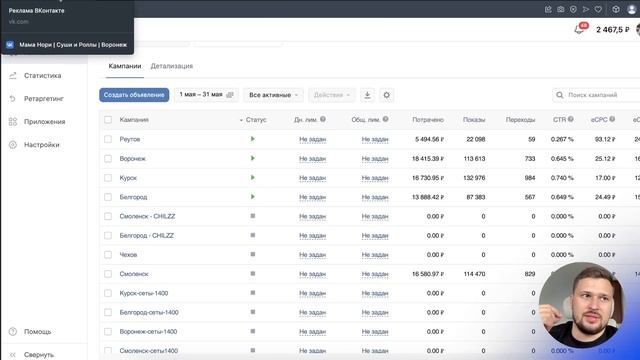Click the Смоленск stopped status icon
Viewport: 640px width, 360px height.
pos(253,273)
